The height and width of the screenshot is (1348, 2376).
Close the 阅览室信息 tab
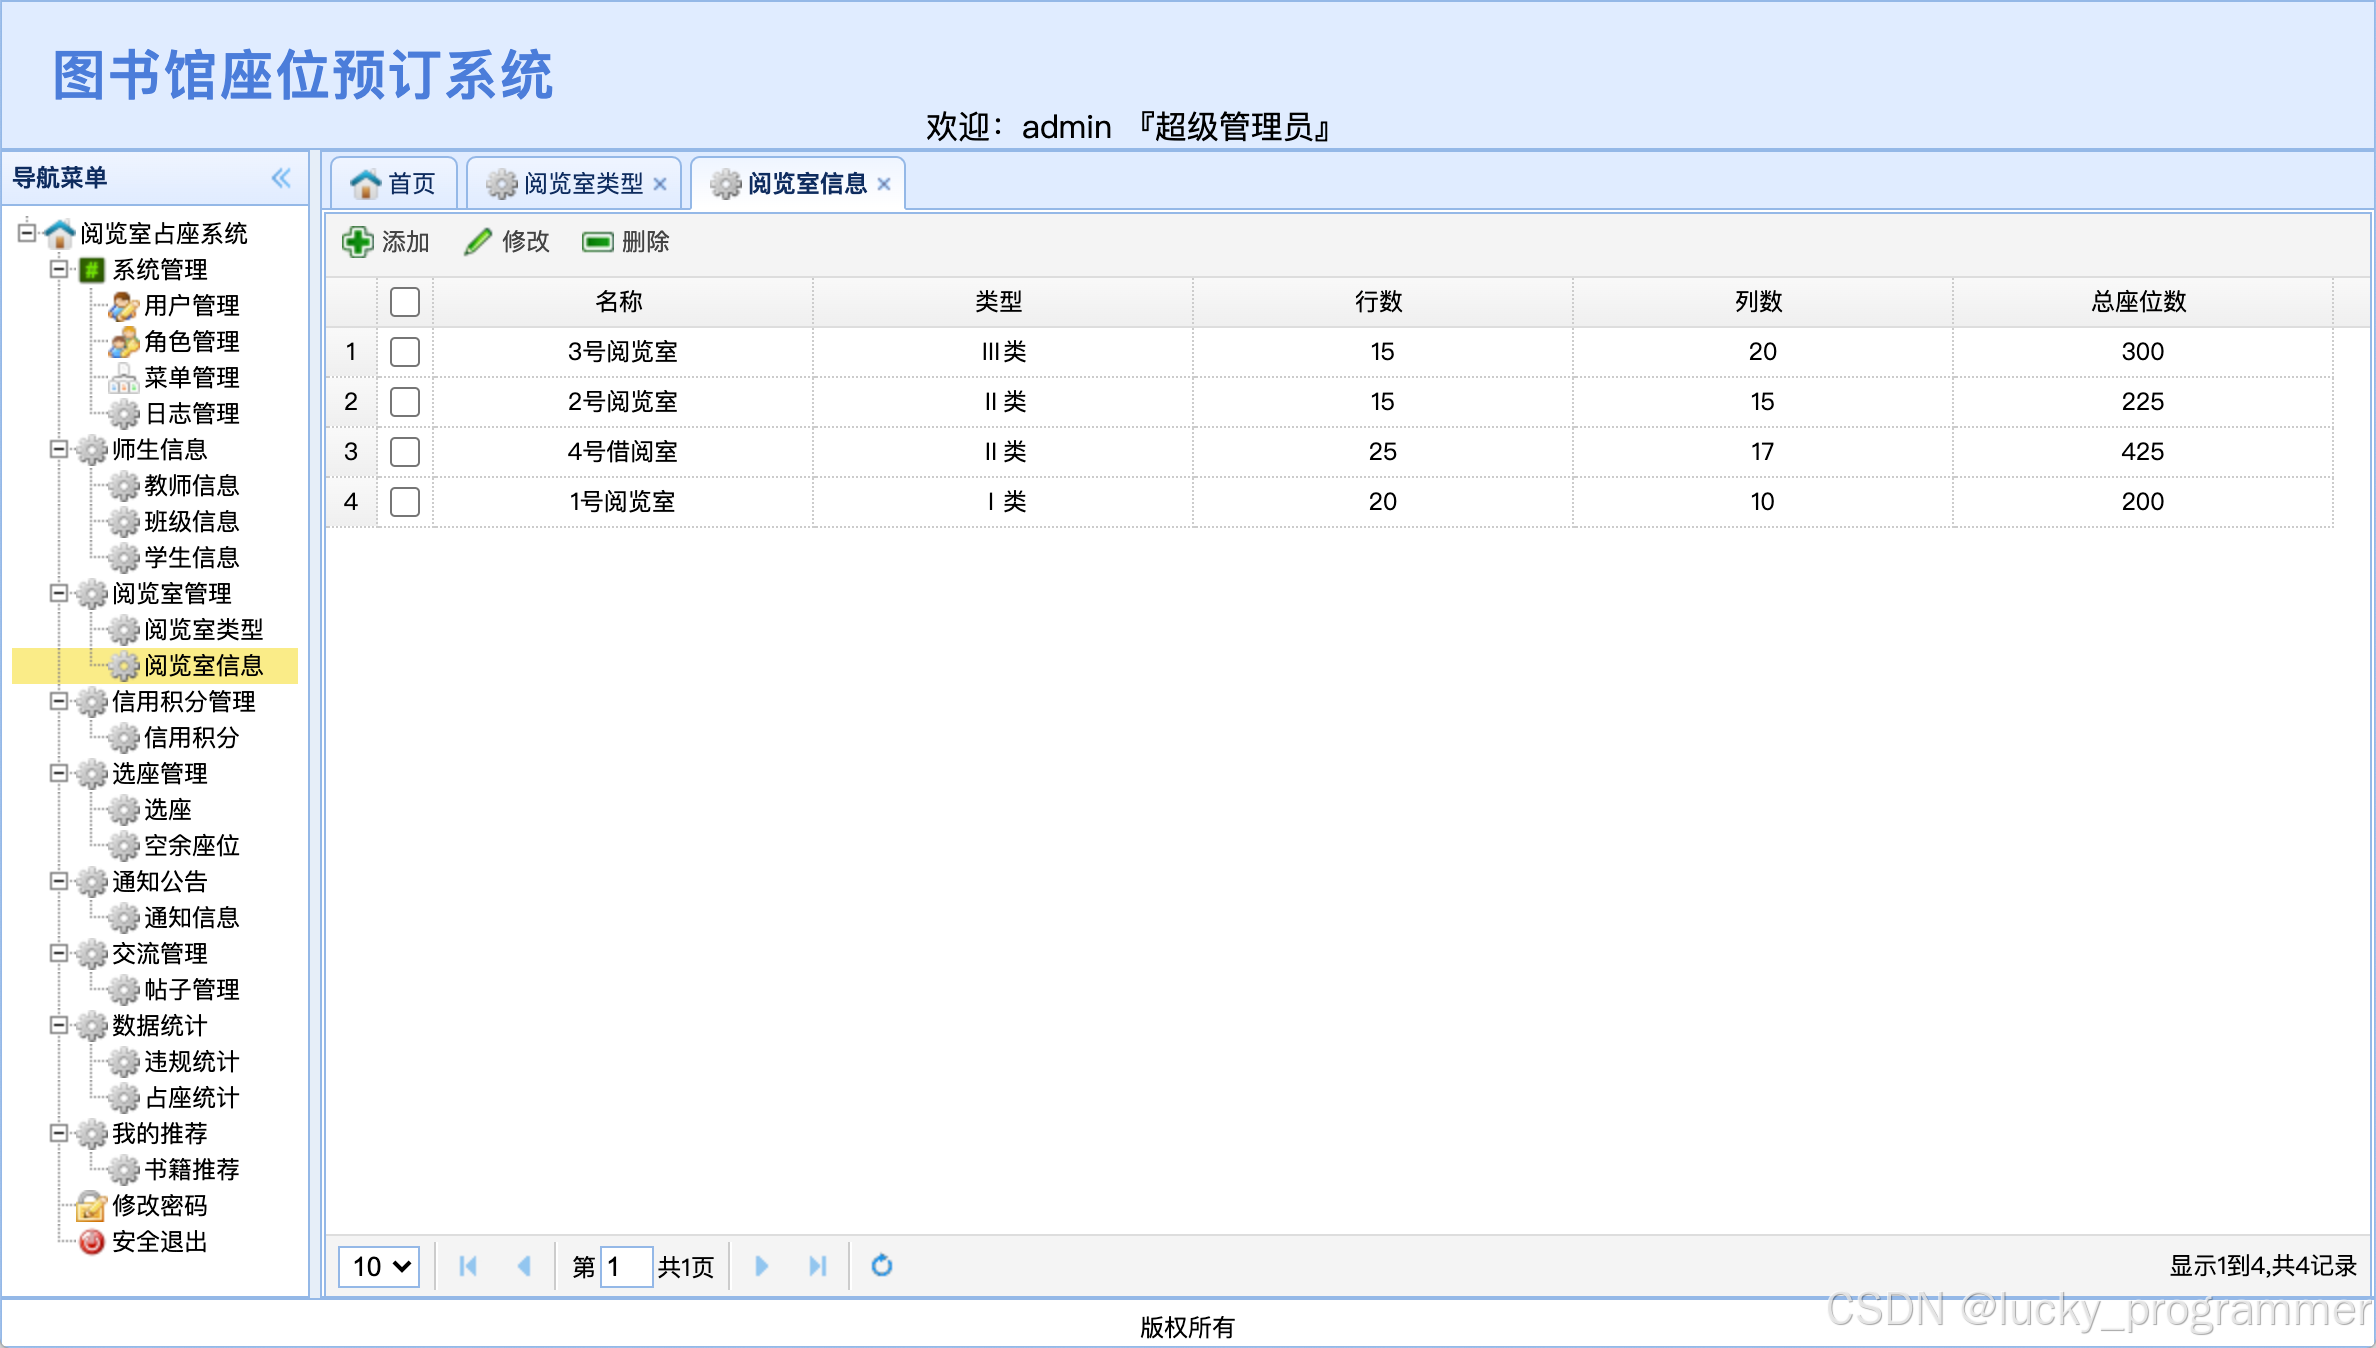pos(884,184)
